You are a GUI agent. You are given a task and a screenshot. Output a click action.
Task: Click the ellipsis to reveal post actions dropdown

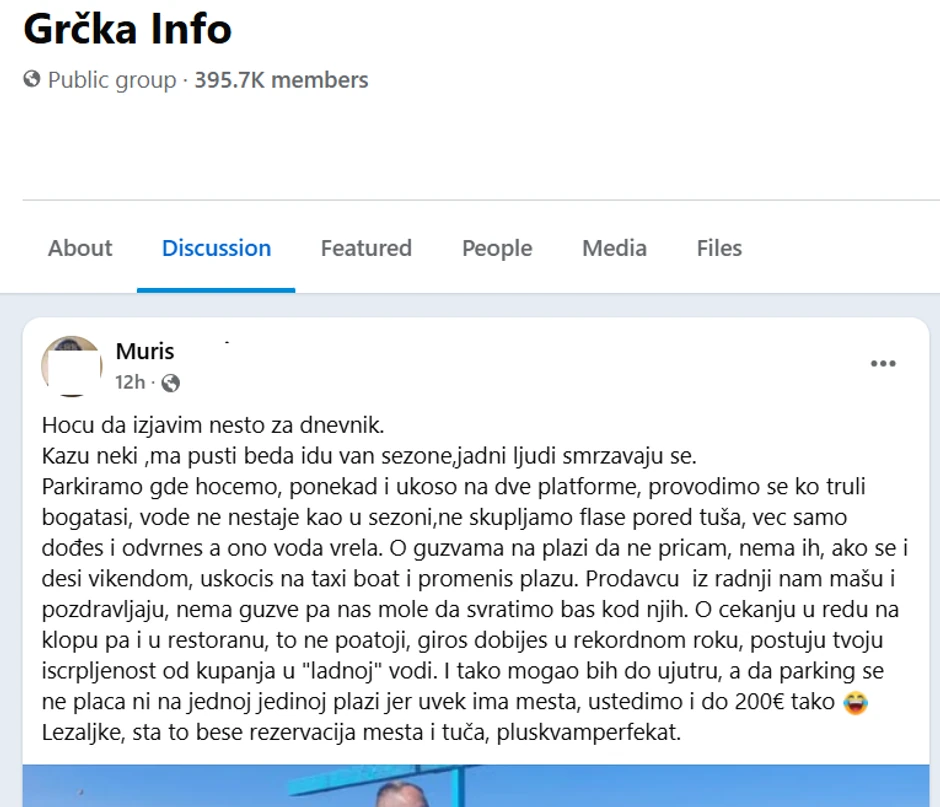(x=883, y=363)
